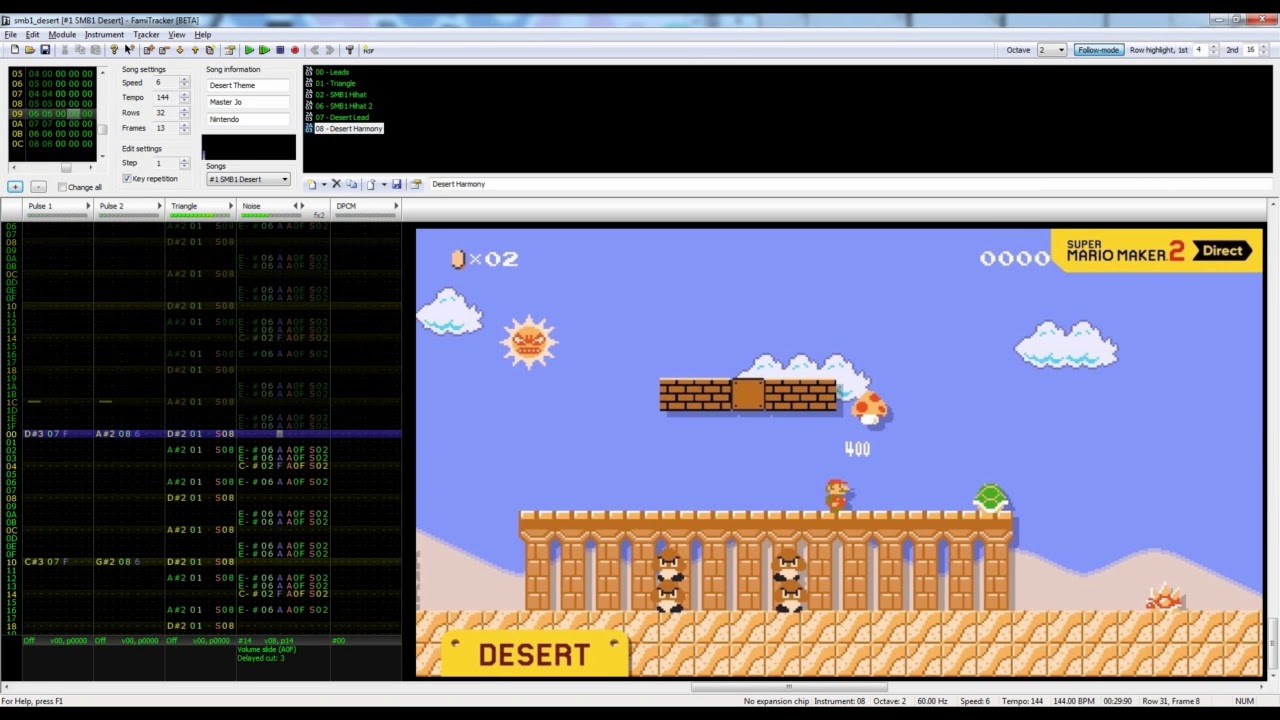Play song with green arrow
This screenshot has height=720, width=1280.
[249, 50]
